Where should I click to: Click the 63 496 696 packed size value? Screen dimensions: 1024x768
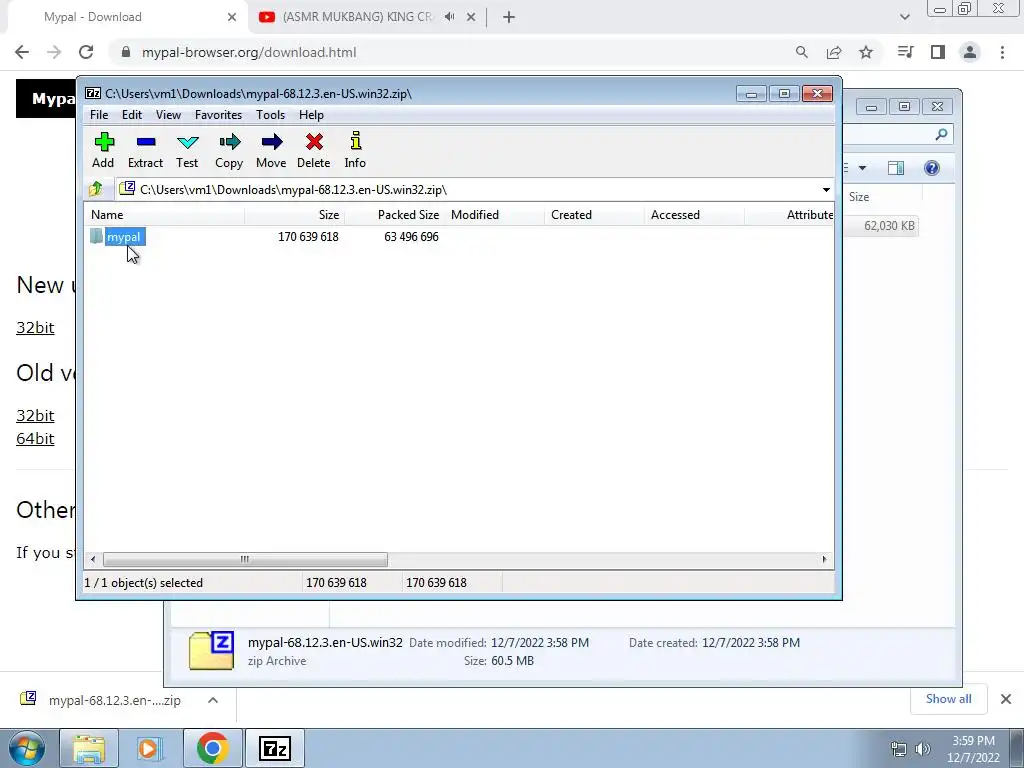pos(411,237)
